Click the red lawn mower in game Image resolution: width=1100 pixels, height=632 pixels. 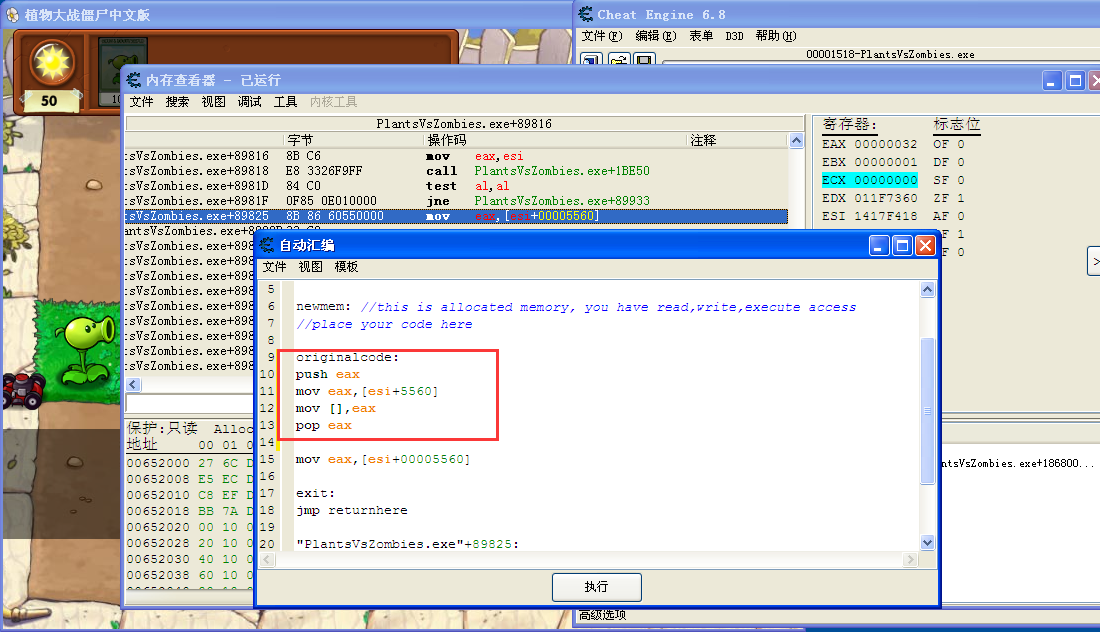(23, 390)
